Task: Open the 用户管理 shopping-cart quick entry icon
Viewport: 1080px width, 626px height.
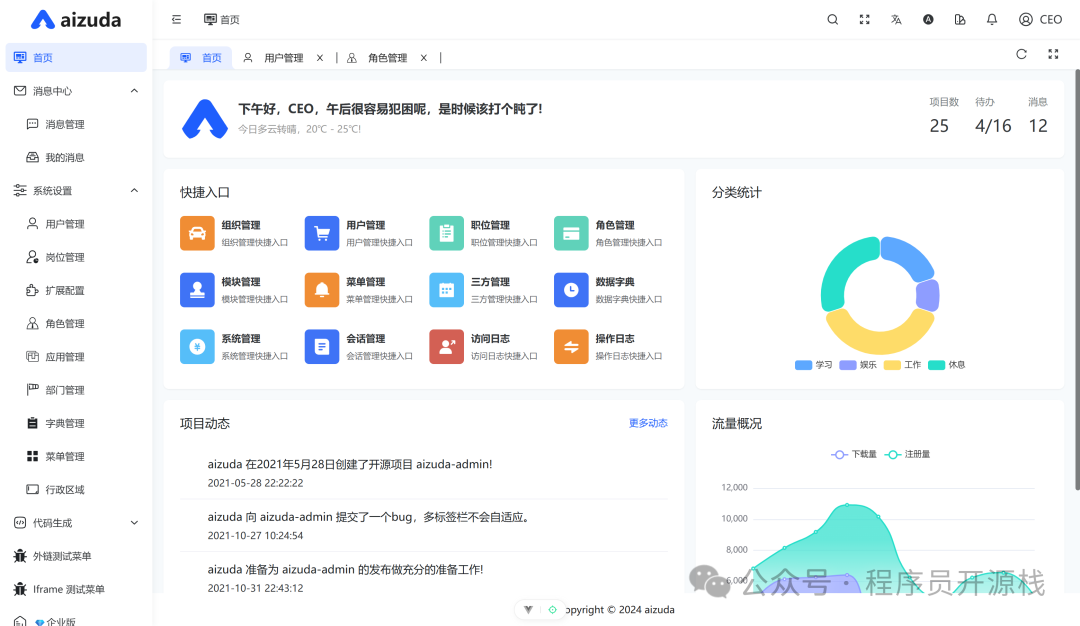Action: click(322, 232)
